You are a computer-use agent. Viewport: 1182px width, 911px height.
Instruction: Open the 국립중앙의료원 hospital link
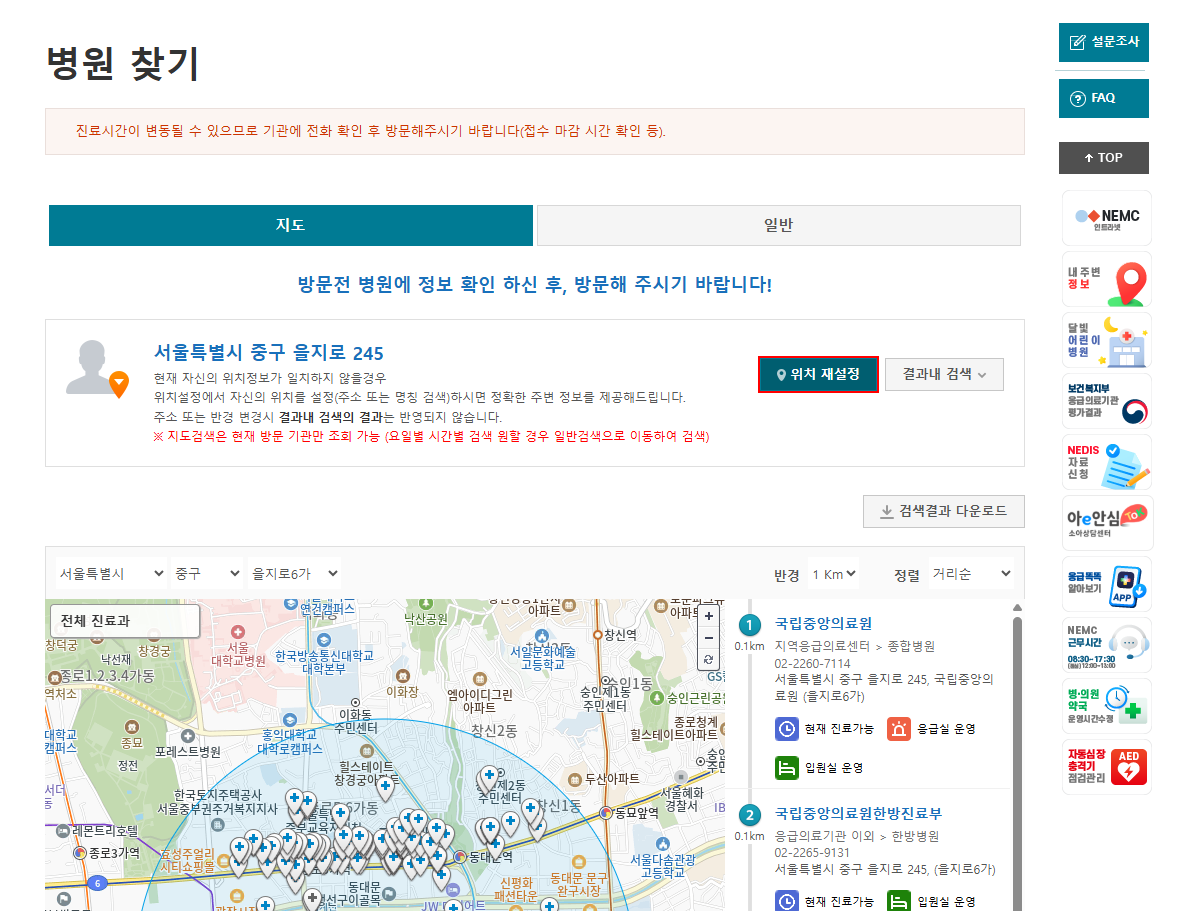(823, 624)
